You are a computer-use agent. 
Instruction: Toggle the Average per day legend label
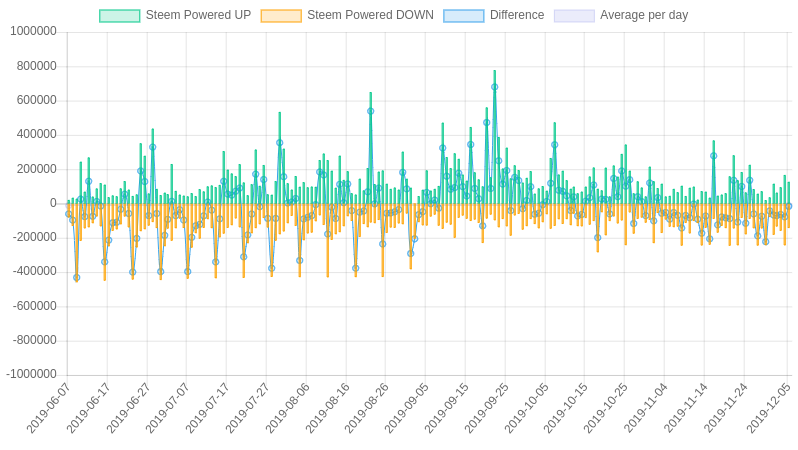coord(644,15)
